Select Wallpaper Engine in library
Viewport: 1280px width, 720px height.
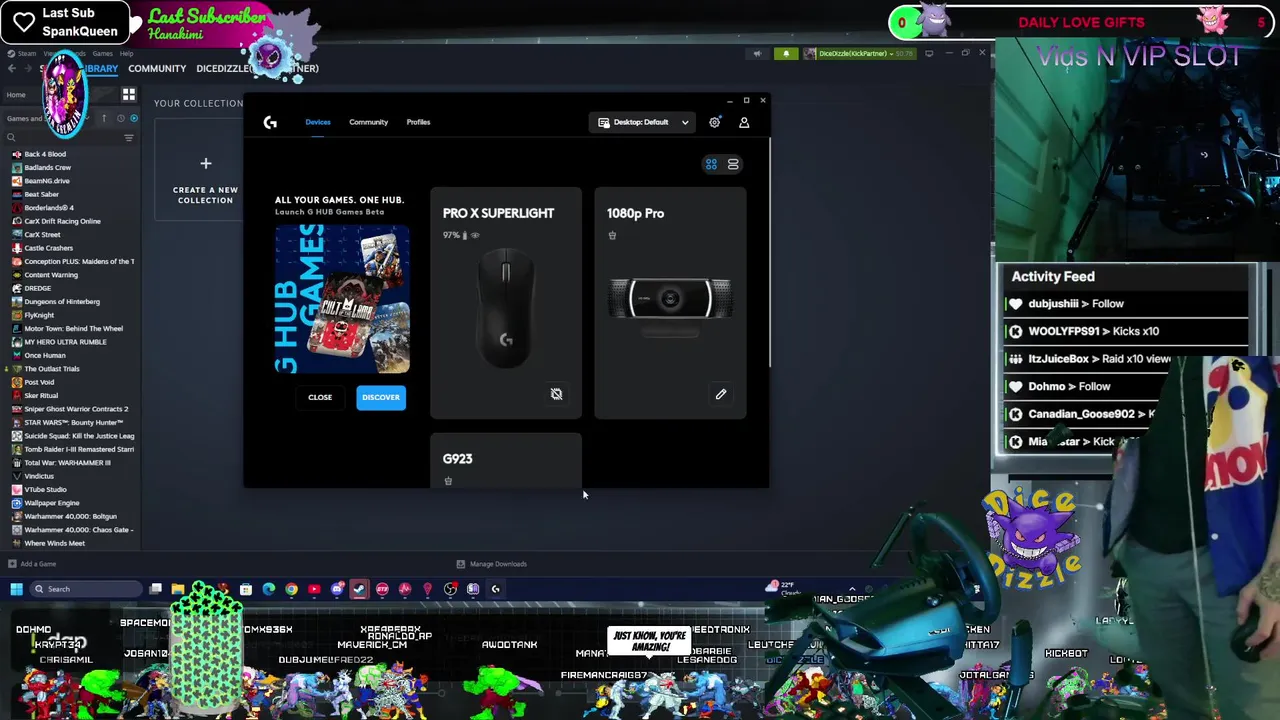(51, 503)
